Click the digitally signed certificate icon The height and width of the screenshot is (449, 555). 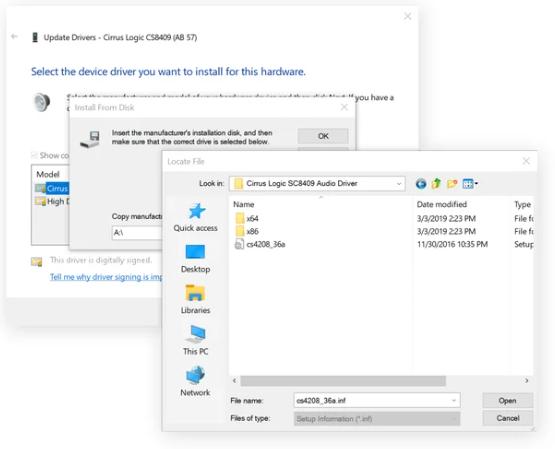click(36, 261)
